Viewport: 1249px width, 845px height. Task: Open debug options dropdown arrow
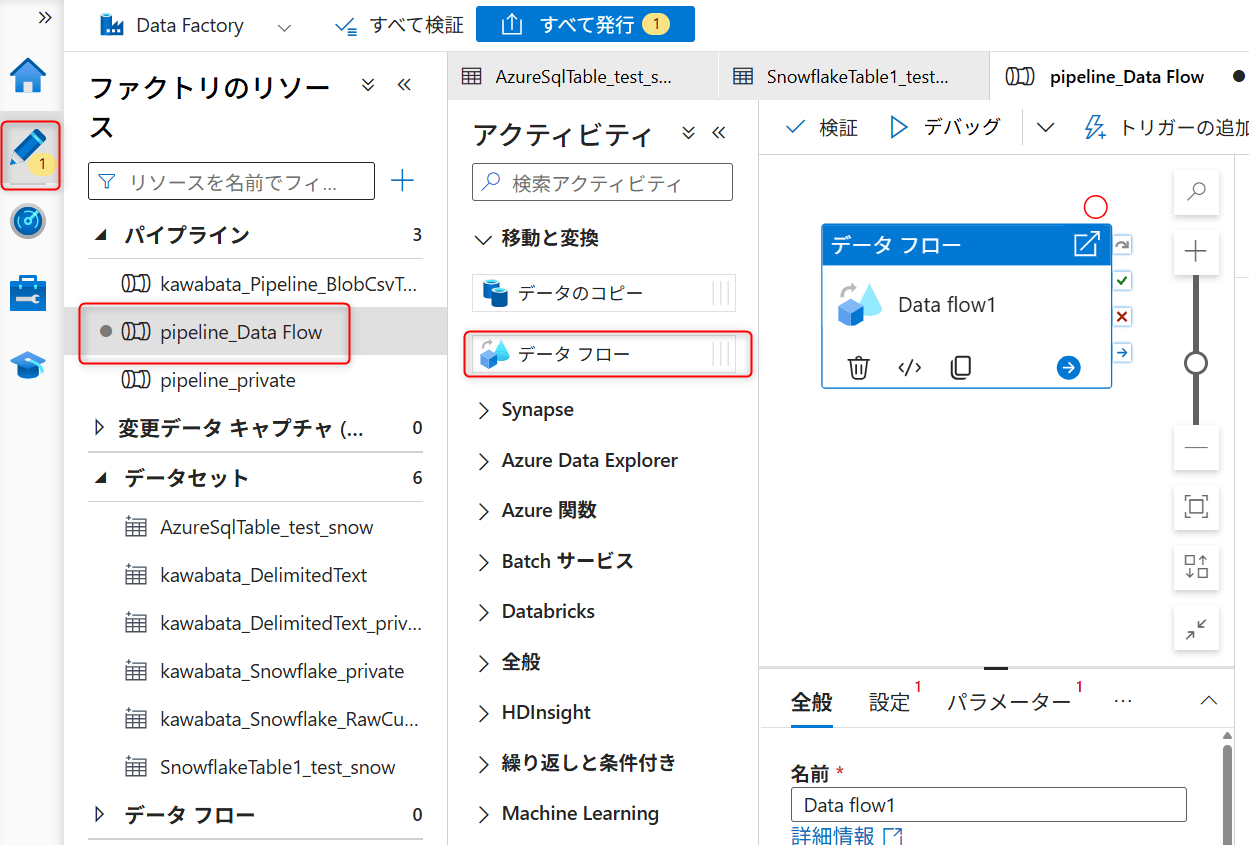coord(1045,127)
